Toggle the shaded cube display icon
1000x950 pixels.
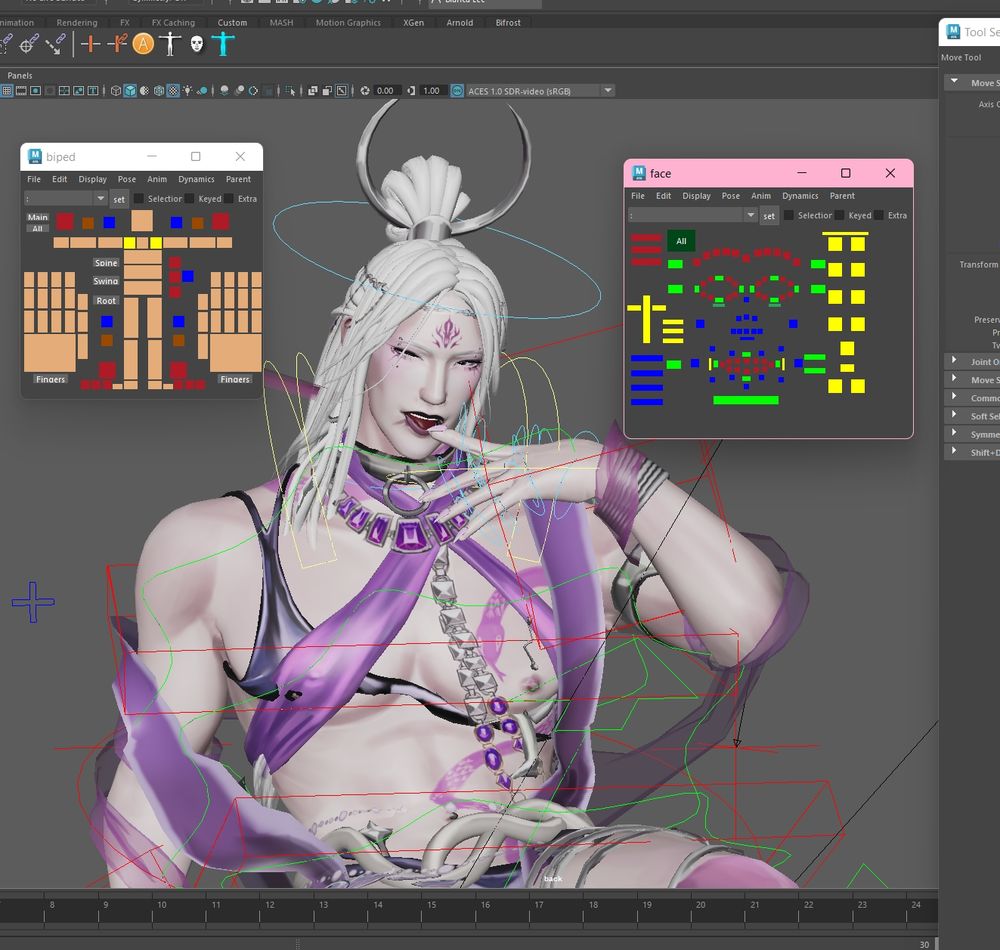pyautogui.click(x=129, y=90)
